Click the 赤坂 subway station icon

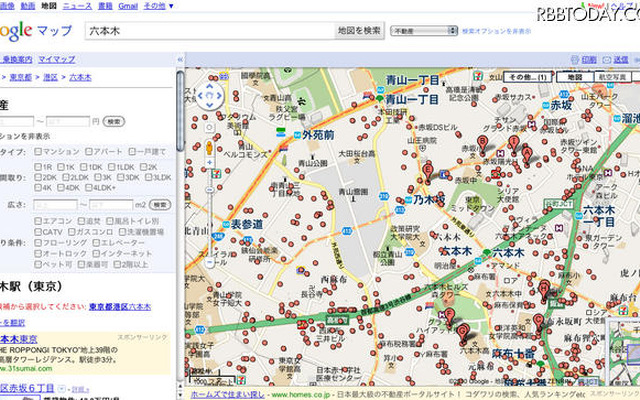coord(546,105)
